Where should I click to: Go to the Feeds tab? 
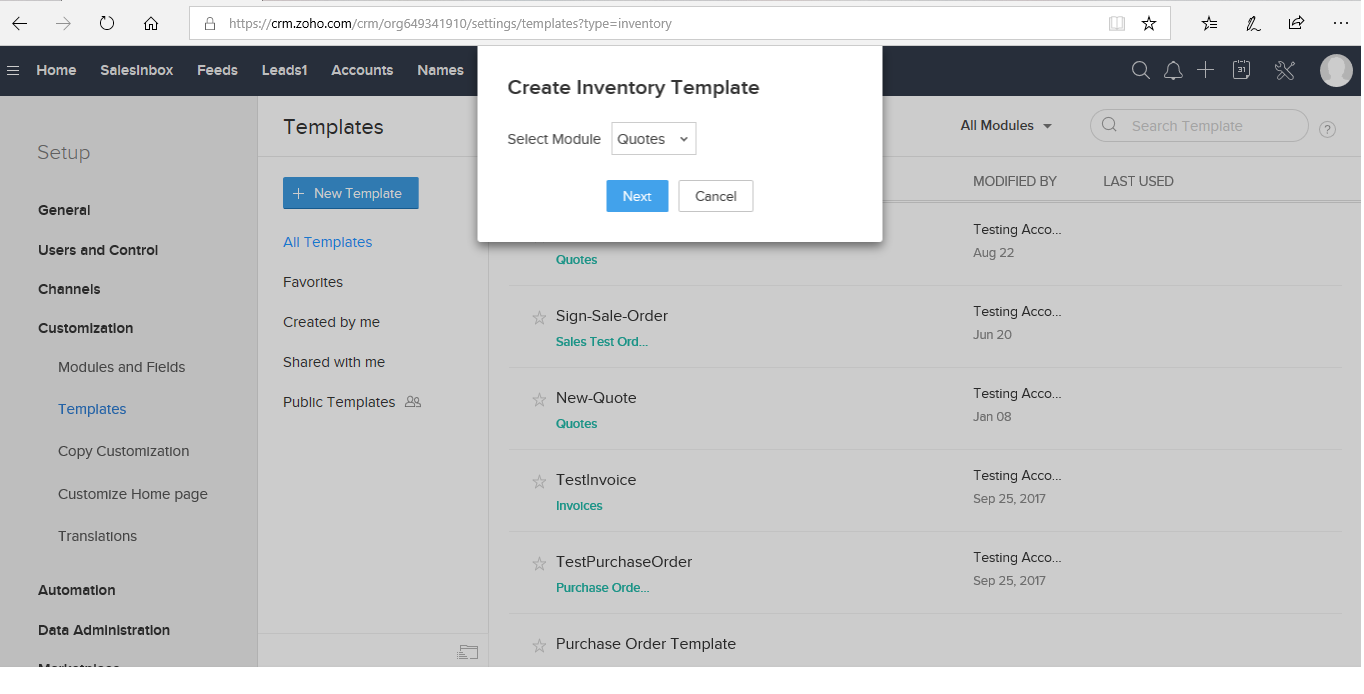(217, 70)
